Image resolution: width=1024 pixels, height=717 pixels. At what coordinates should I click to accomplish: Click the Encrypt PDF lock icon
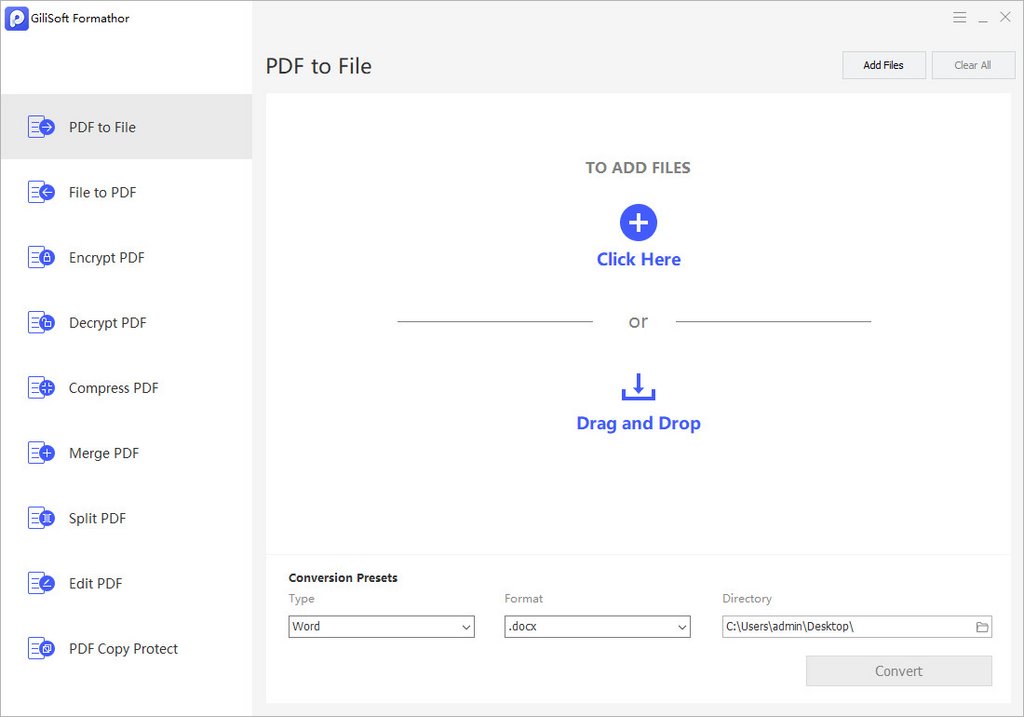pyautogui.click(x=41, y=258)
